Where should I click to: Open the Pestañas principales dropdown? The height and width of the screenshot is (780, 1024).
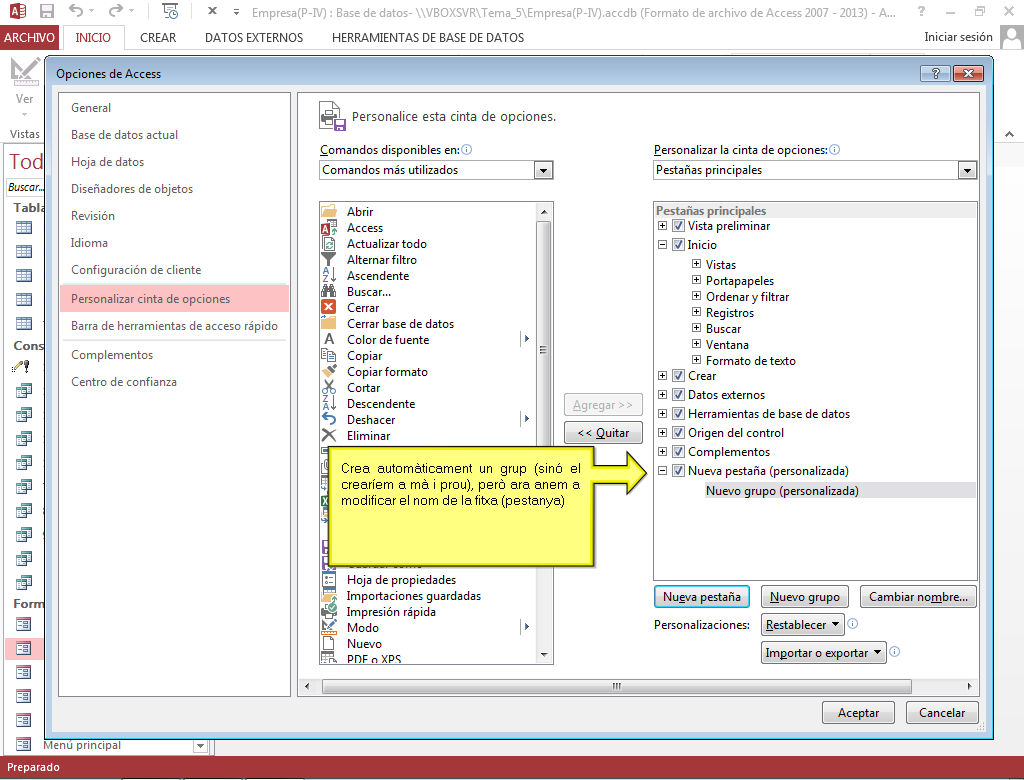click(967, 171)
